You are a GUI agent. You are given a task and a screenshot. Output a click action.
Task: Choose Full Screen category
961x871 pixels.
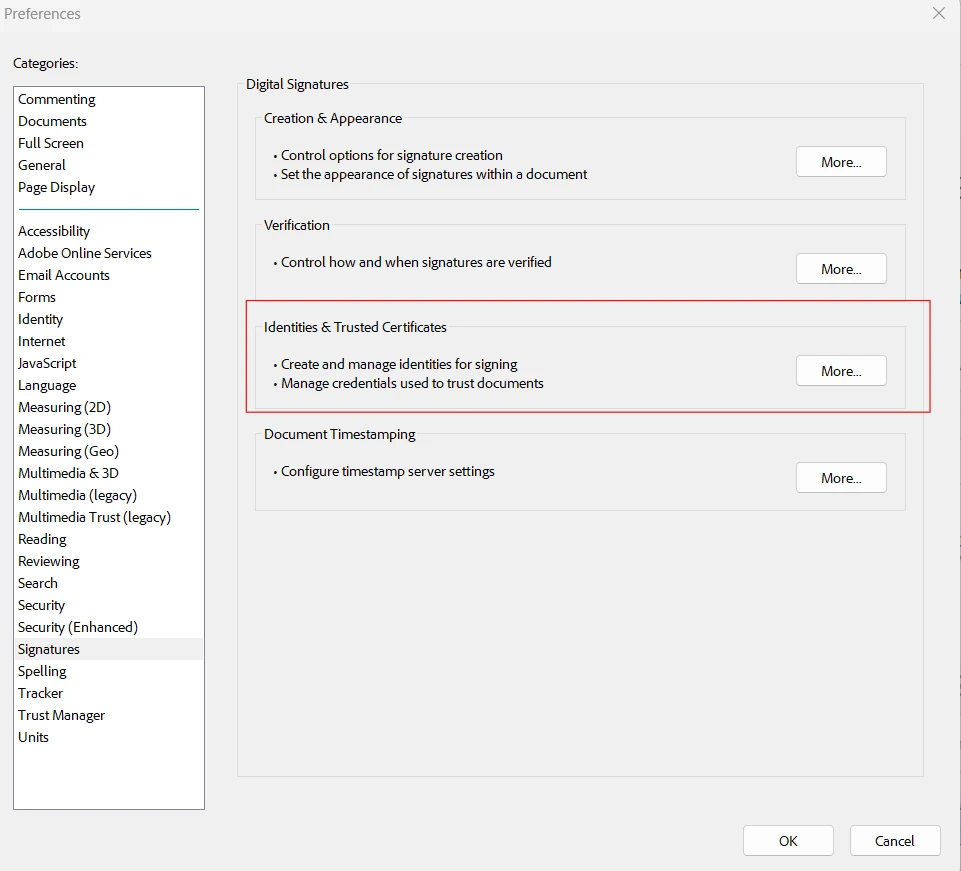click(51, 143)
